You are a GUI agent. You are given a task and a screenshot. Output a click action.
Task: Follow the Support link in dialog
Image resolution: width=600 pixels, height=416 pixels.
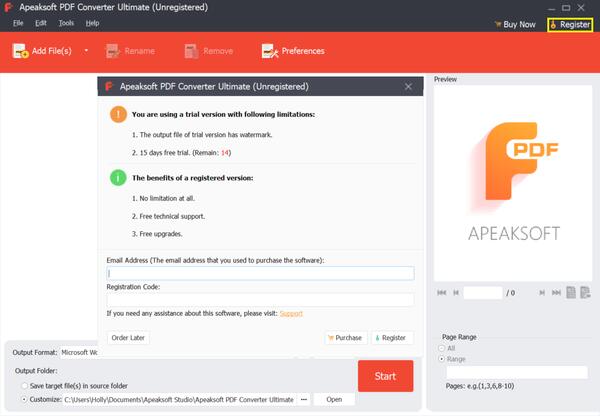[291, 313]
